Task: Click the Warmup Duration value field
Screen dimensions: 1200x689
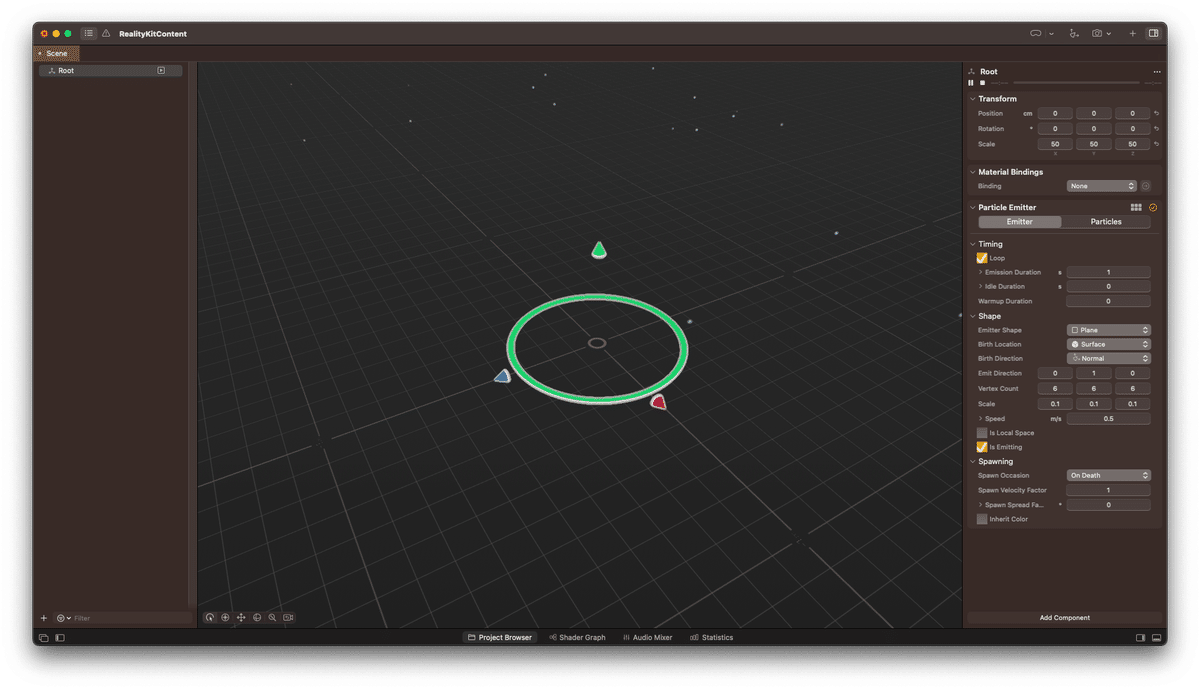Action: point(1108,301)
